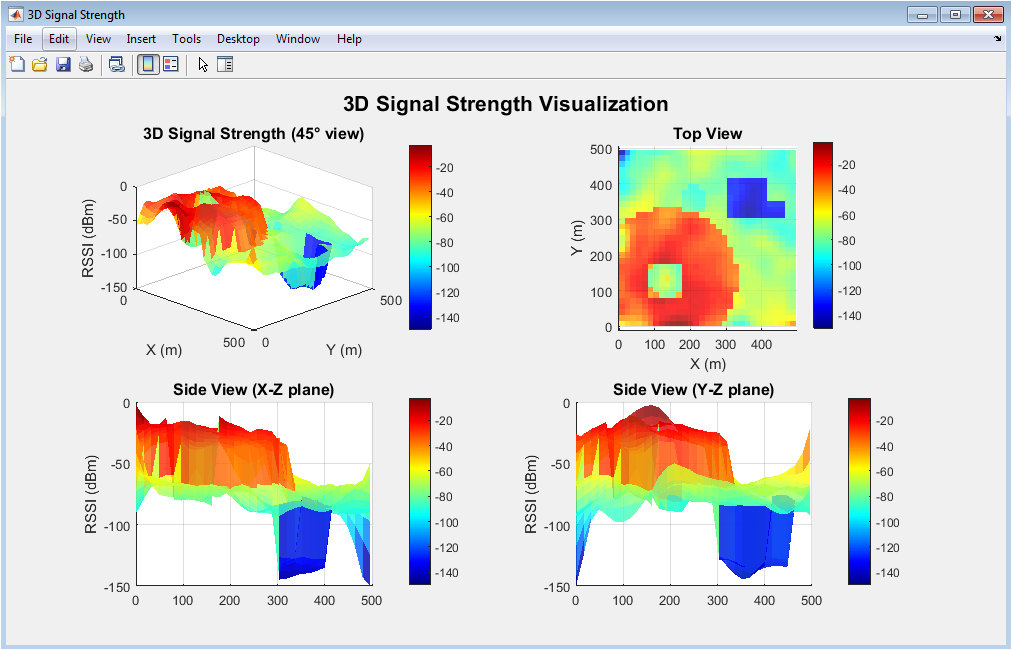1012x650 pixels.
Task: Toggle the Insert Colorbar toolbar button
Action: click(x=147, y=65)
